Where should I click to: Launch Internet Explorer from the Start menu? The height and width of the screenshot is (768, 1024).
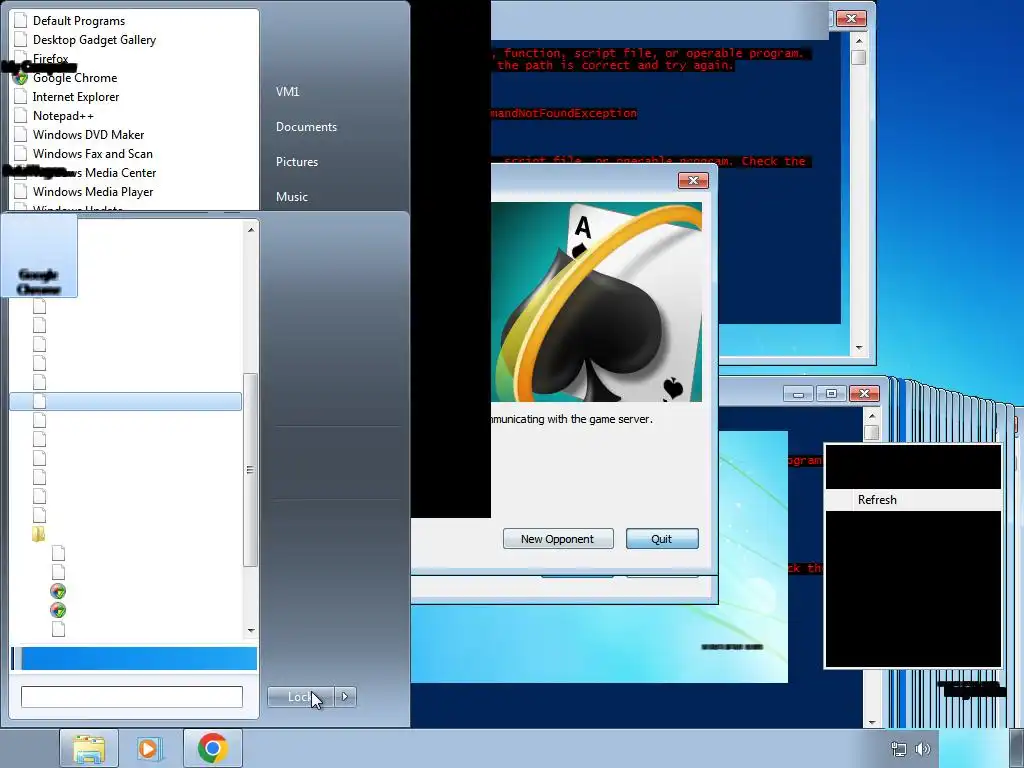(x=76, y=97)
